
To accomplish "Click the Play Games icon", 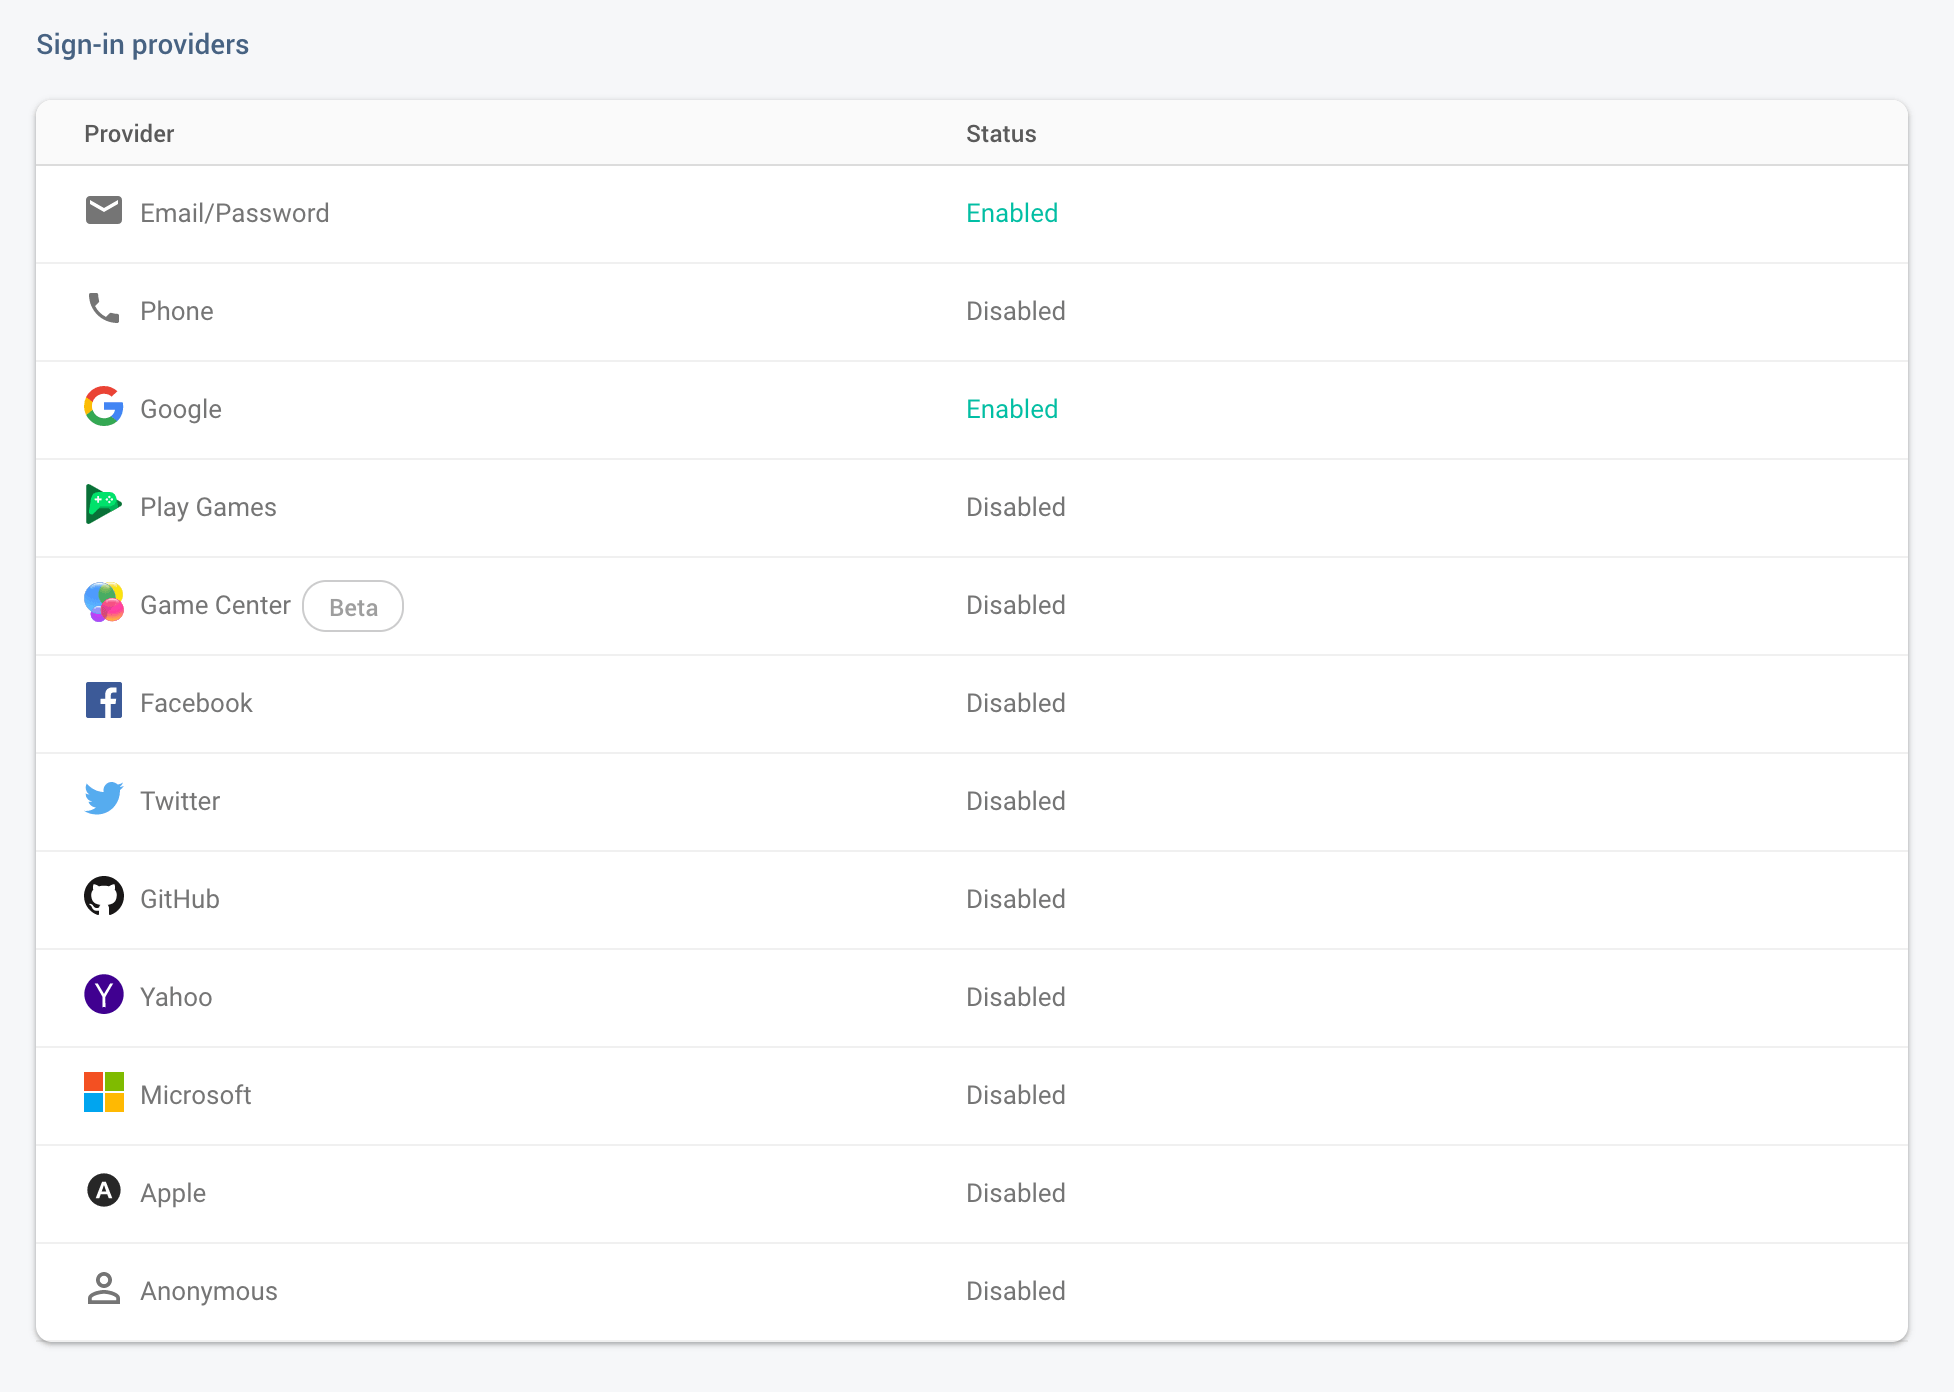I will click(x=104, y=505).
